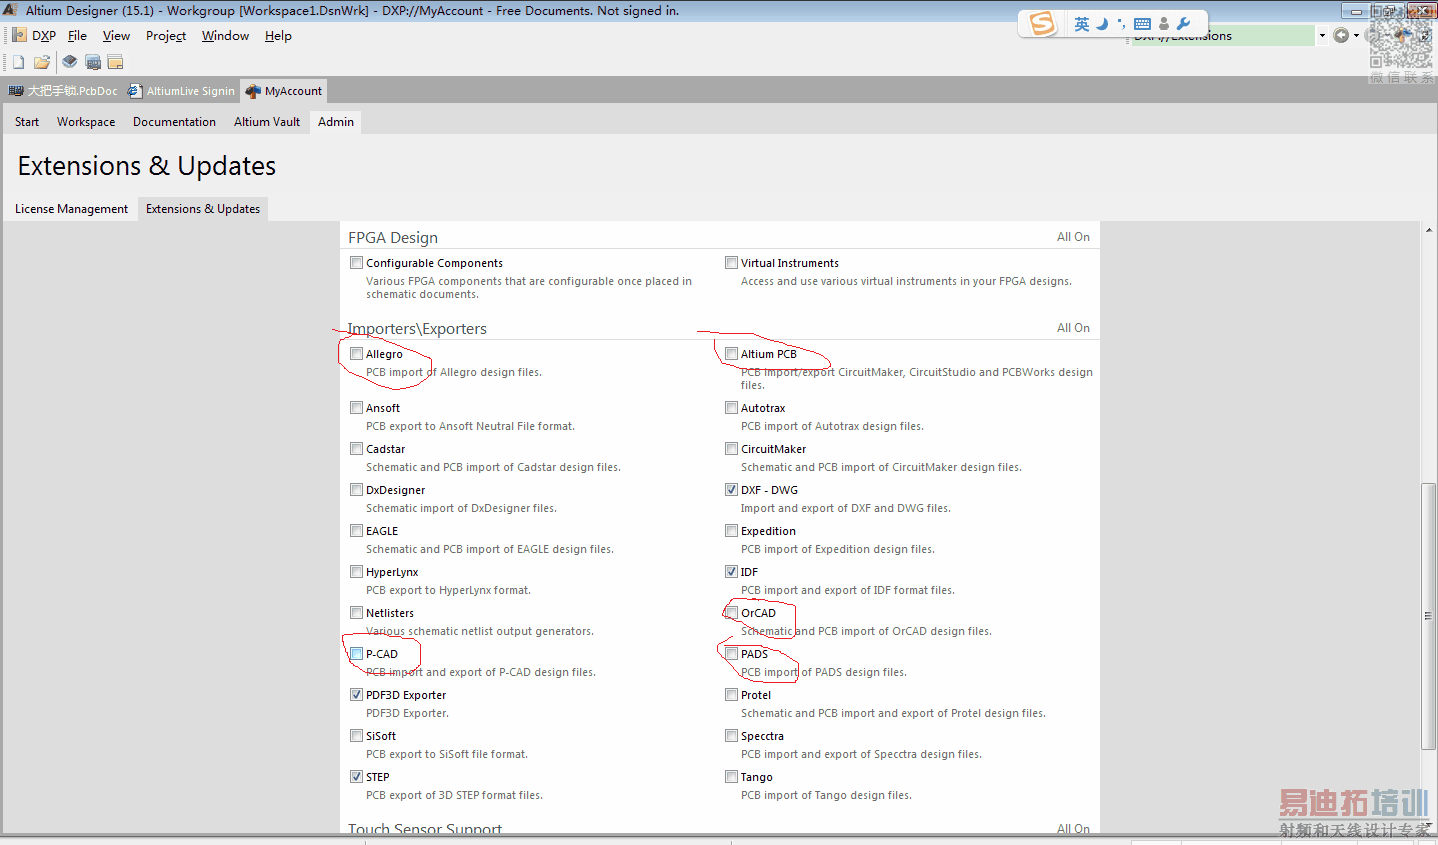Click the chip-shaped devices view toolbar icon

(69, 62)
